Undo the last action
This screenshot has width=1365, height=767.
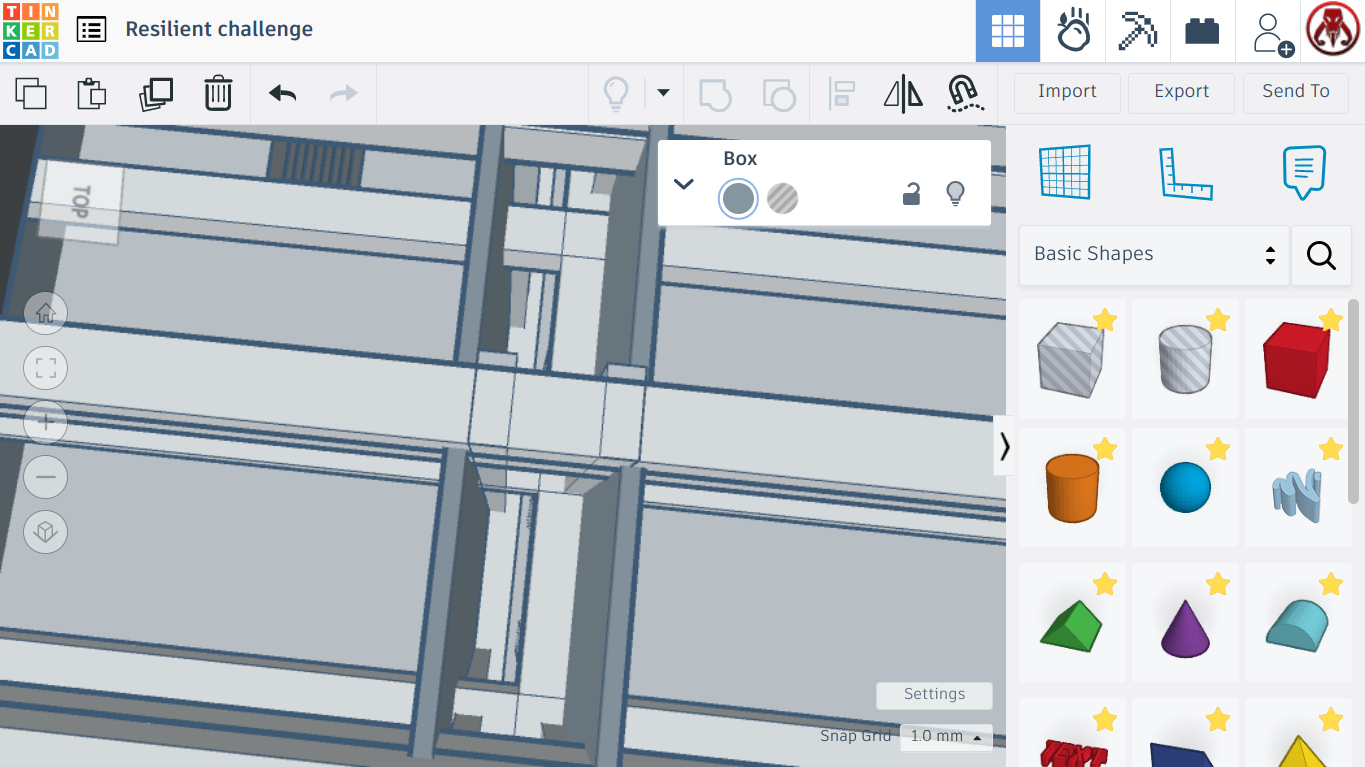point(283,93)
